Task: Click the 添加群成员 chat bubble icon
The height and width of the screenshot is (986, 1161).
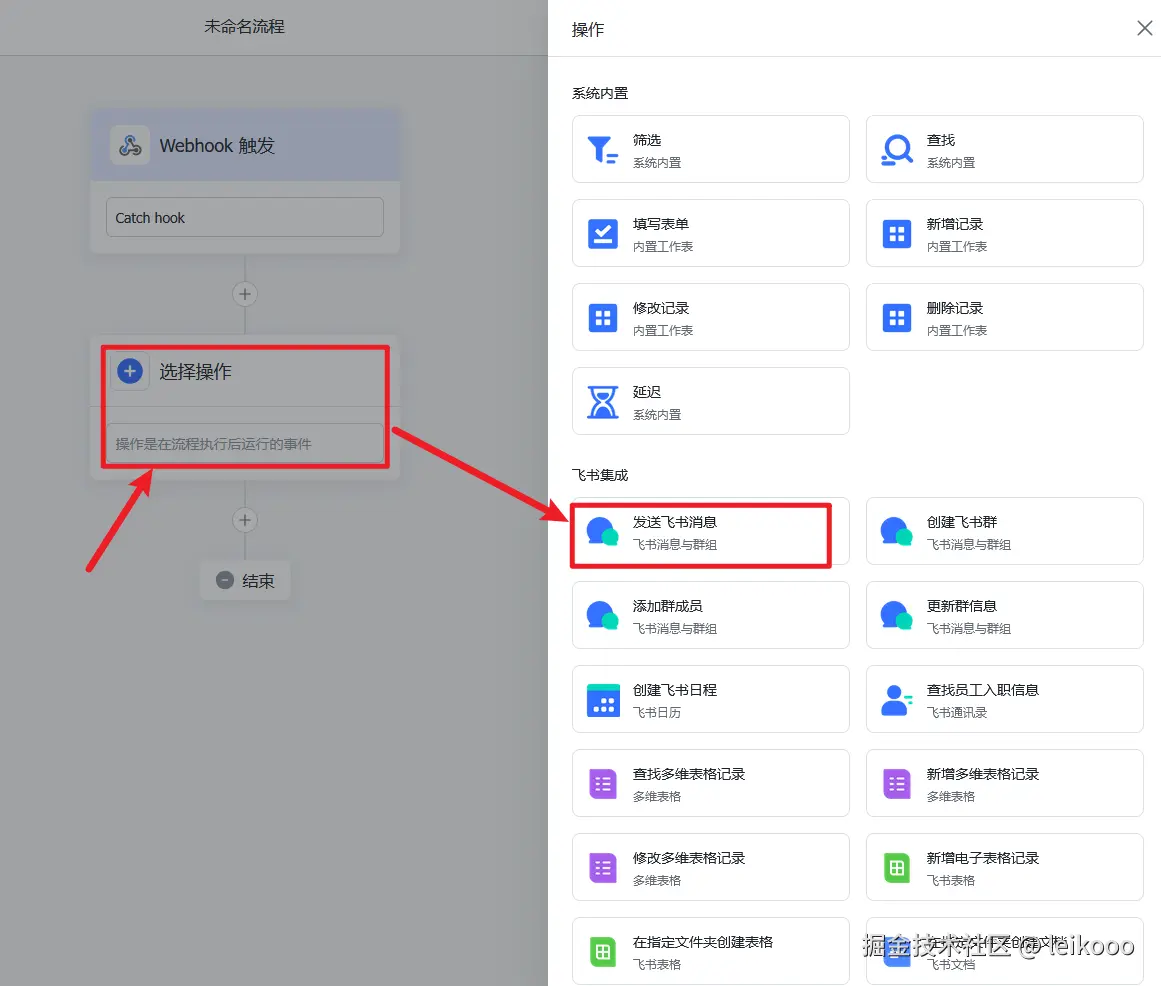Action: coord(603,615)
